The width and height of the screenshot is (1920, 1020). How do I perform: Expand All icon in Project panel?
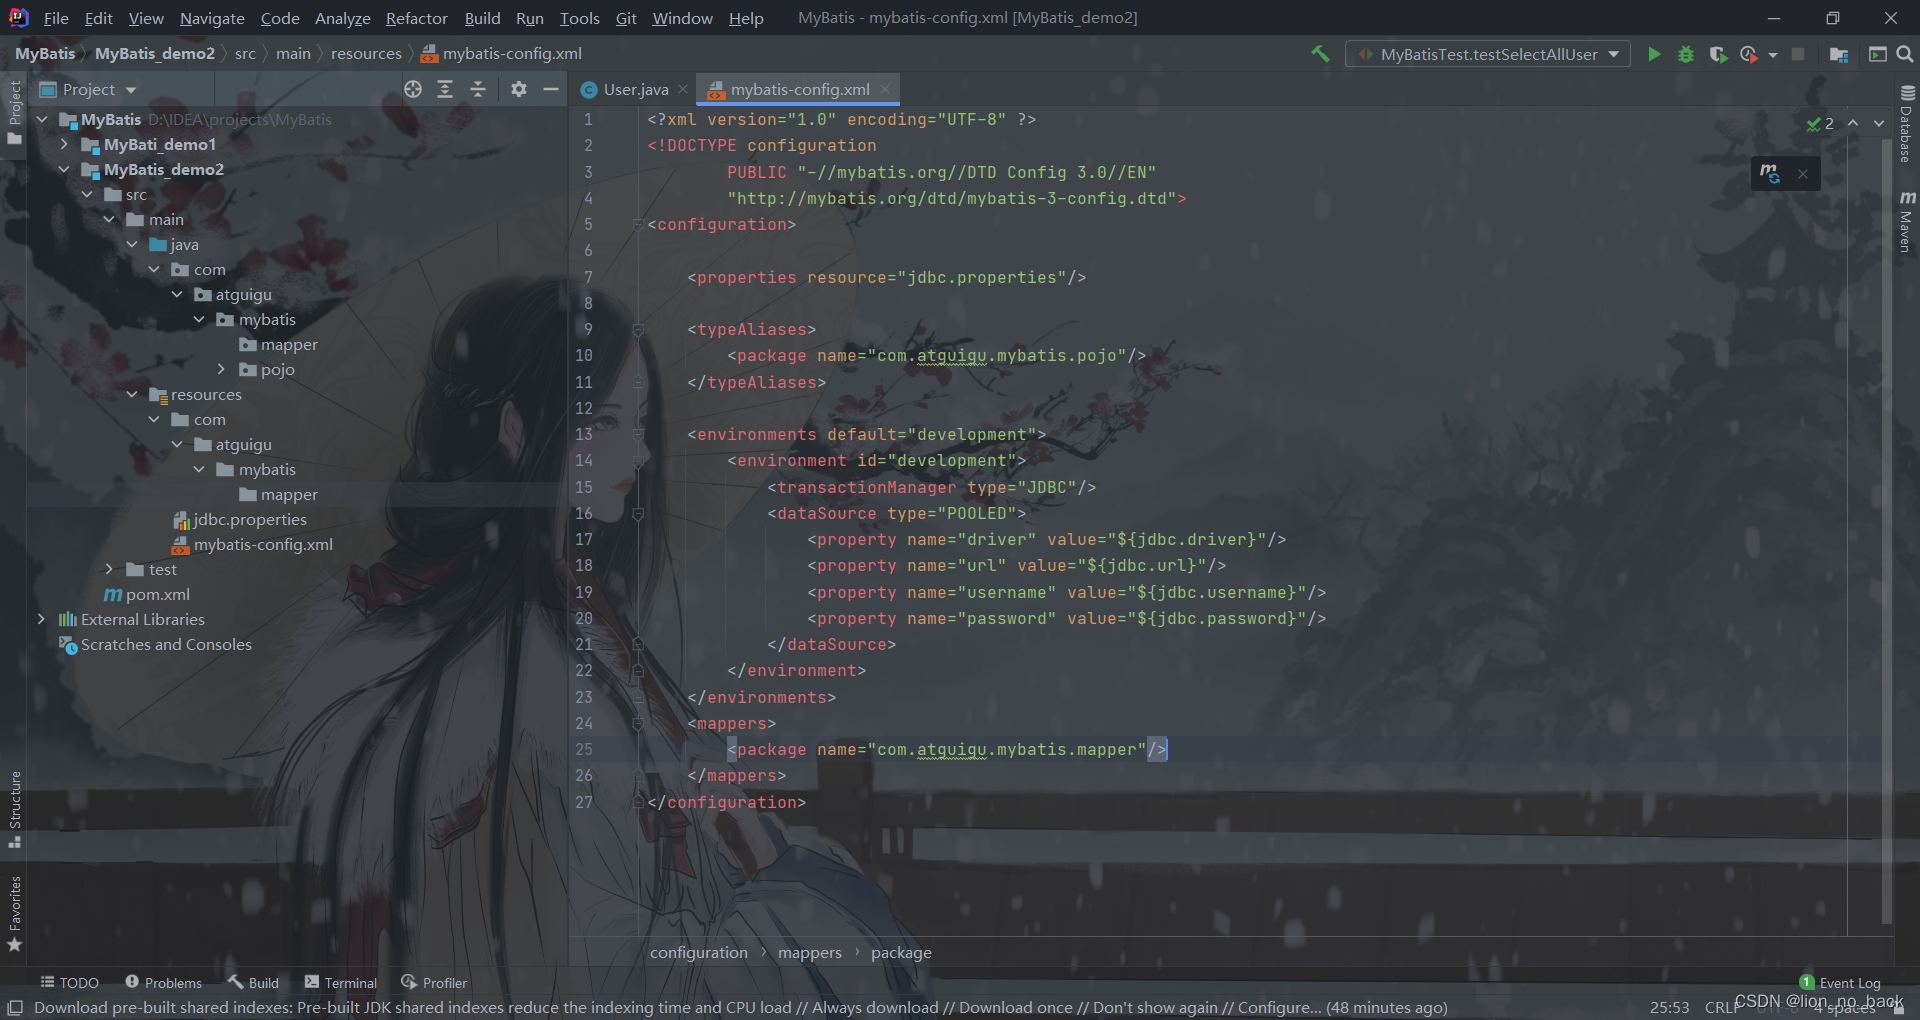tap(445, 89)
